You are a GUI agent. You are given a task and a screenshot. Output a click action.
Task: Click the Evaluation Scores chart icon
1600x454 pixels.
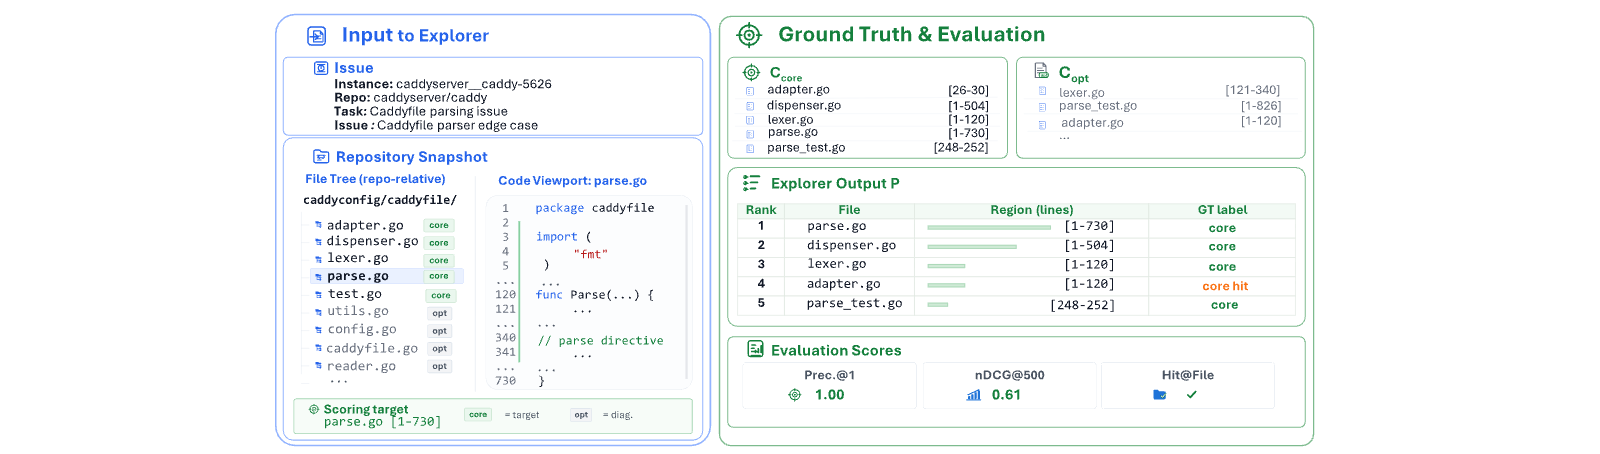[755, 349]
